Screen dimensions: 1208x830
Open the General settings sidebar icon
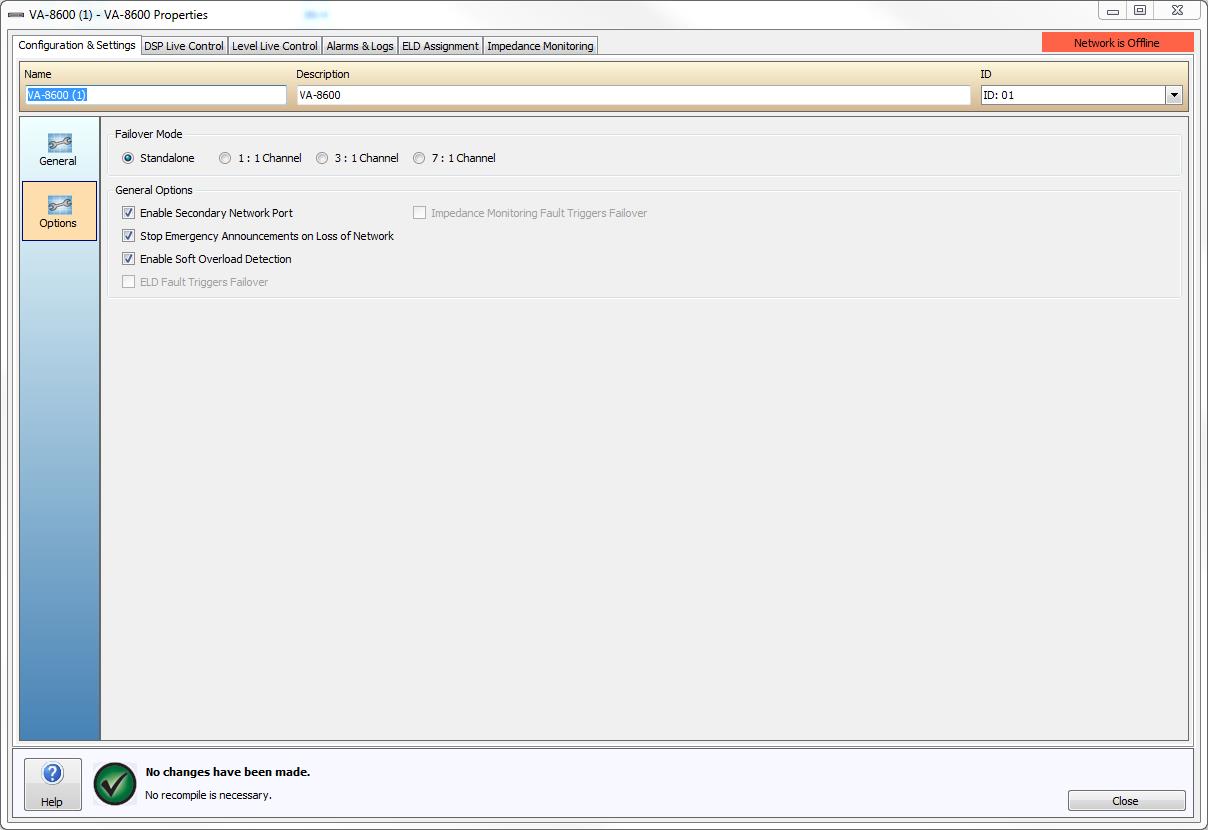coord(58,150)
